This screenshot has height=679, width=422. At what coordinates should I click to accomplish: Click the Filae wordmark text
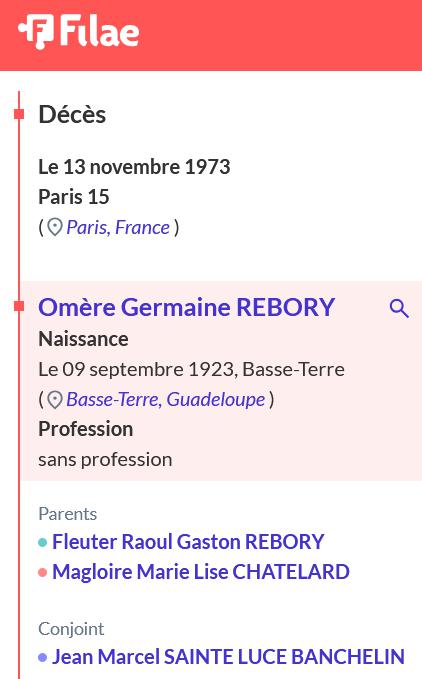click(x=100, y=31)
